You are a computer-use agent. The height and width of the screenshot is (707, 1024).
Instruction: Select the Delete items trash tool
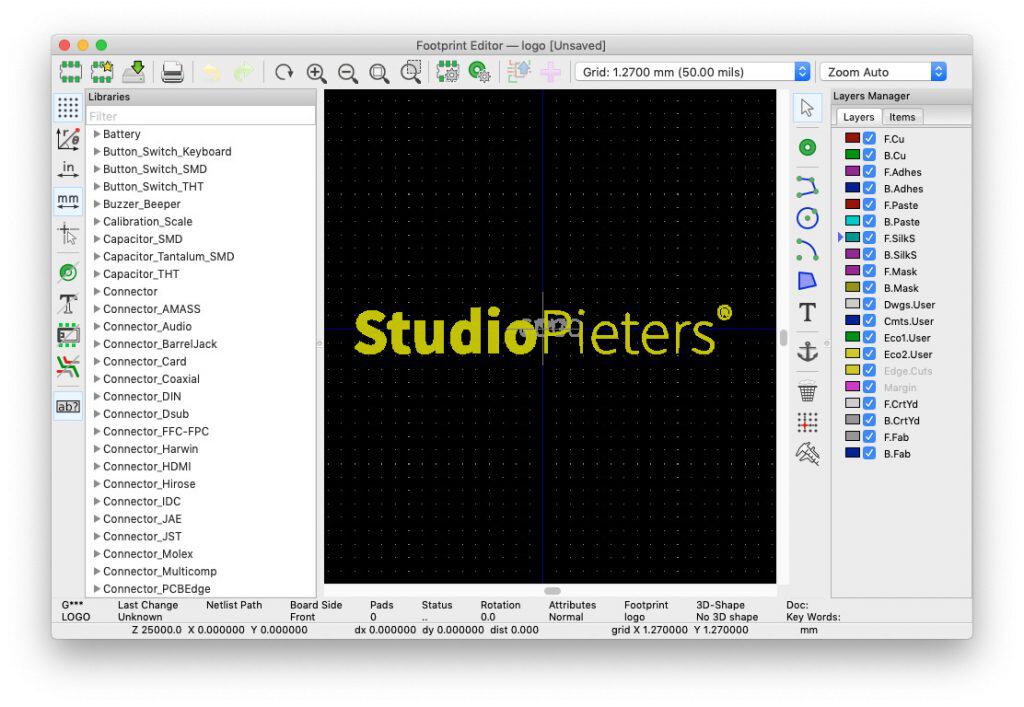(807, 391)
